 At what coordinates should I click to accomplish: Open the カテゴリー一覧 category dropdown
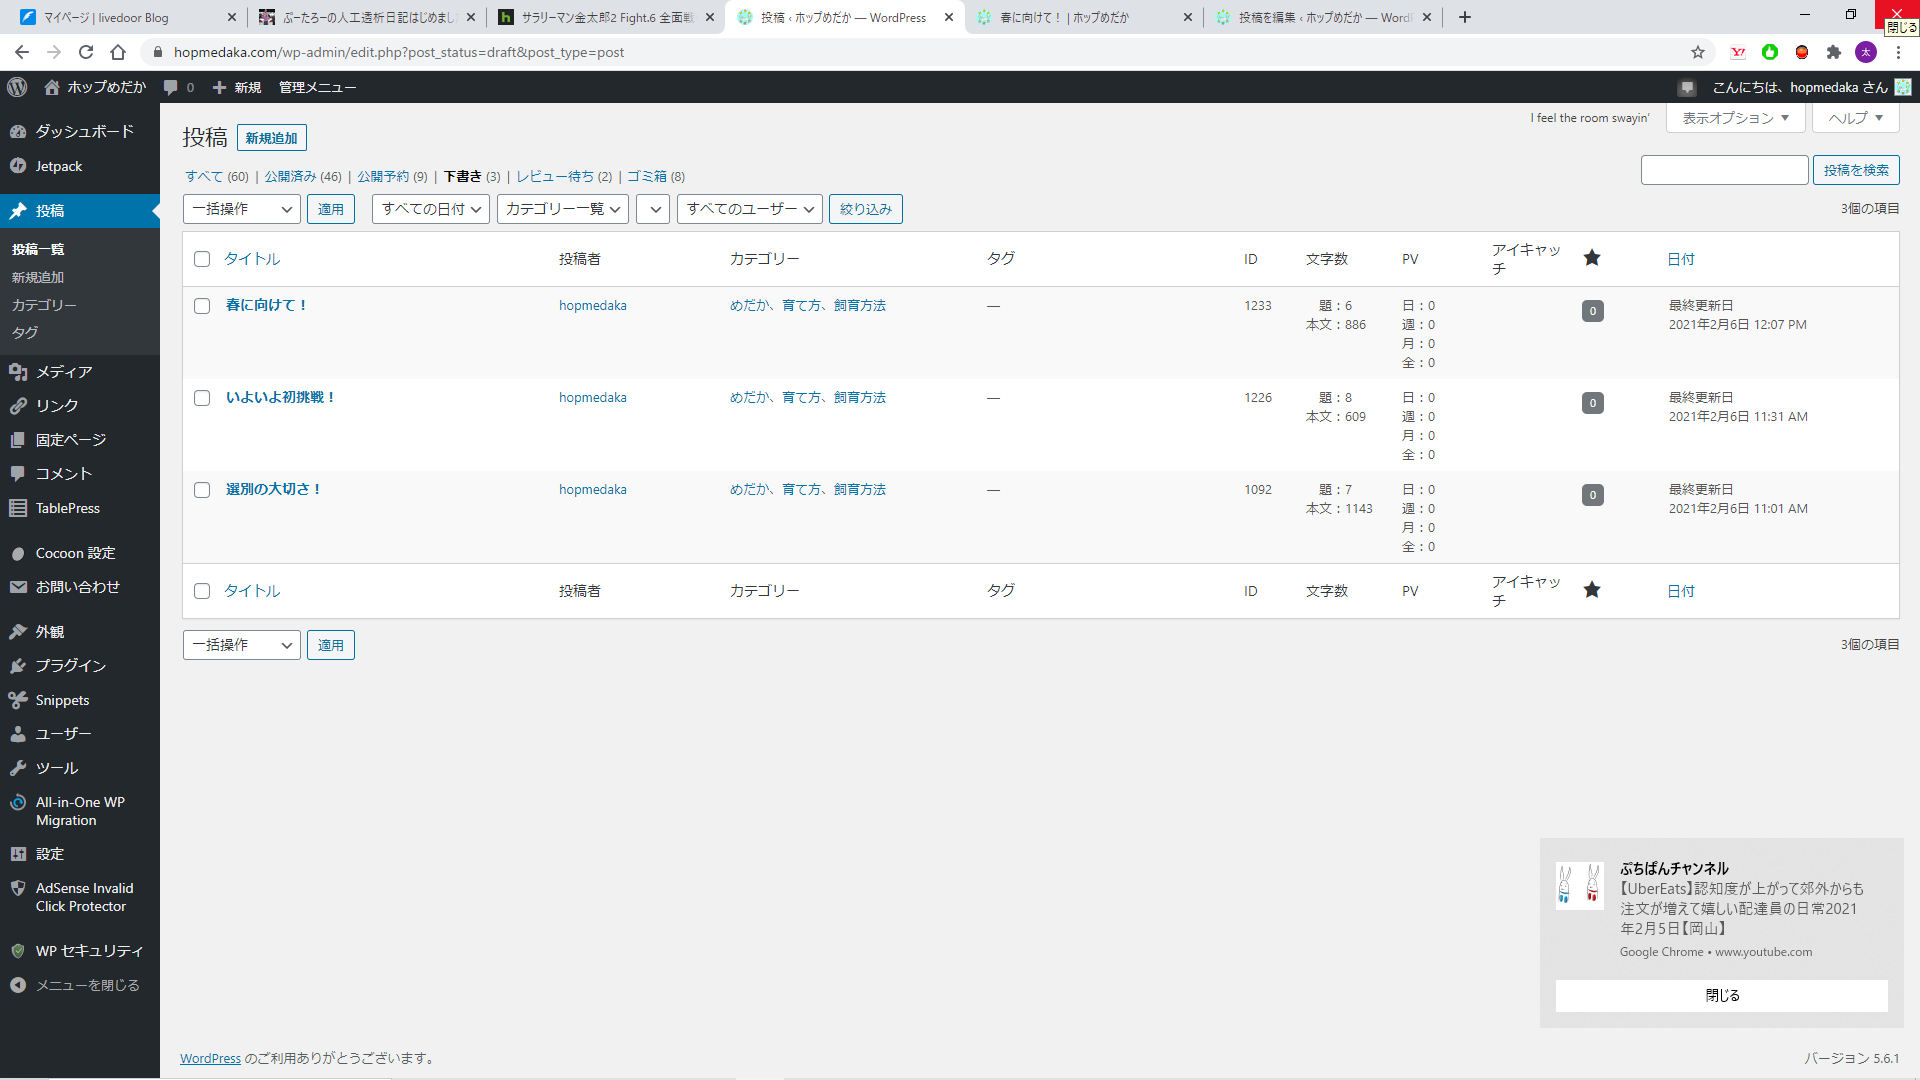pos(562,209)
